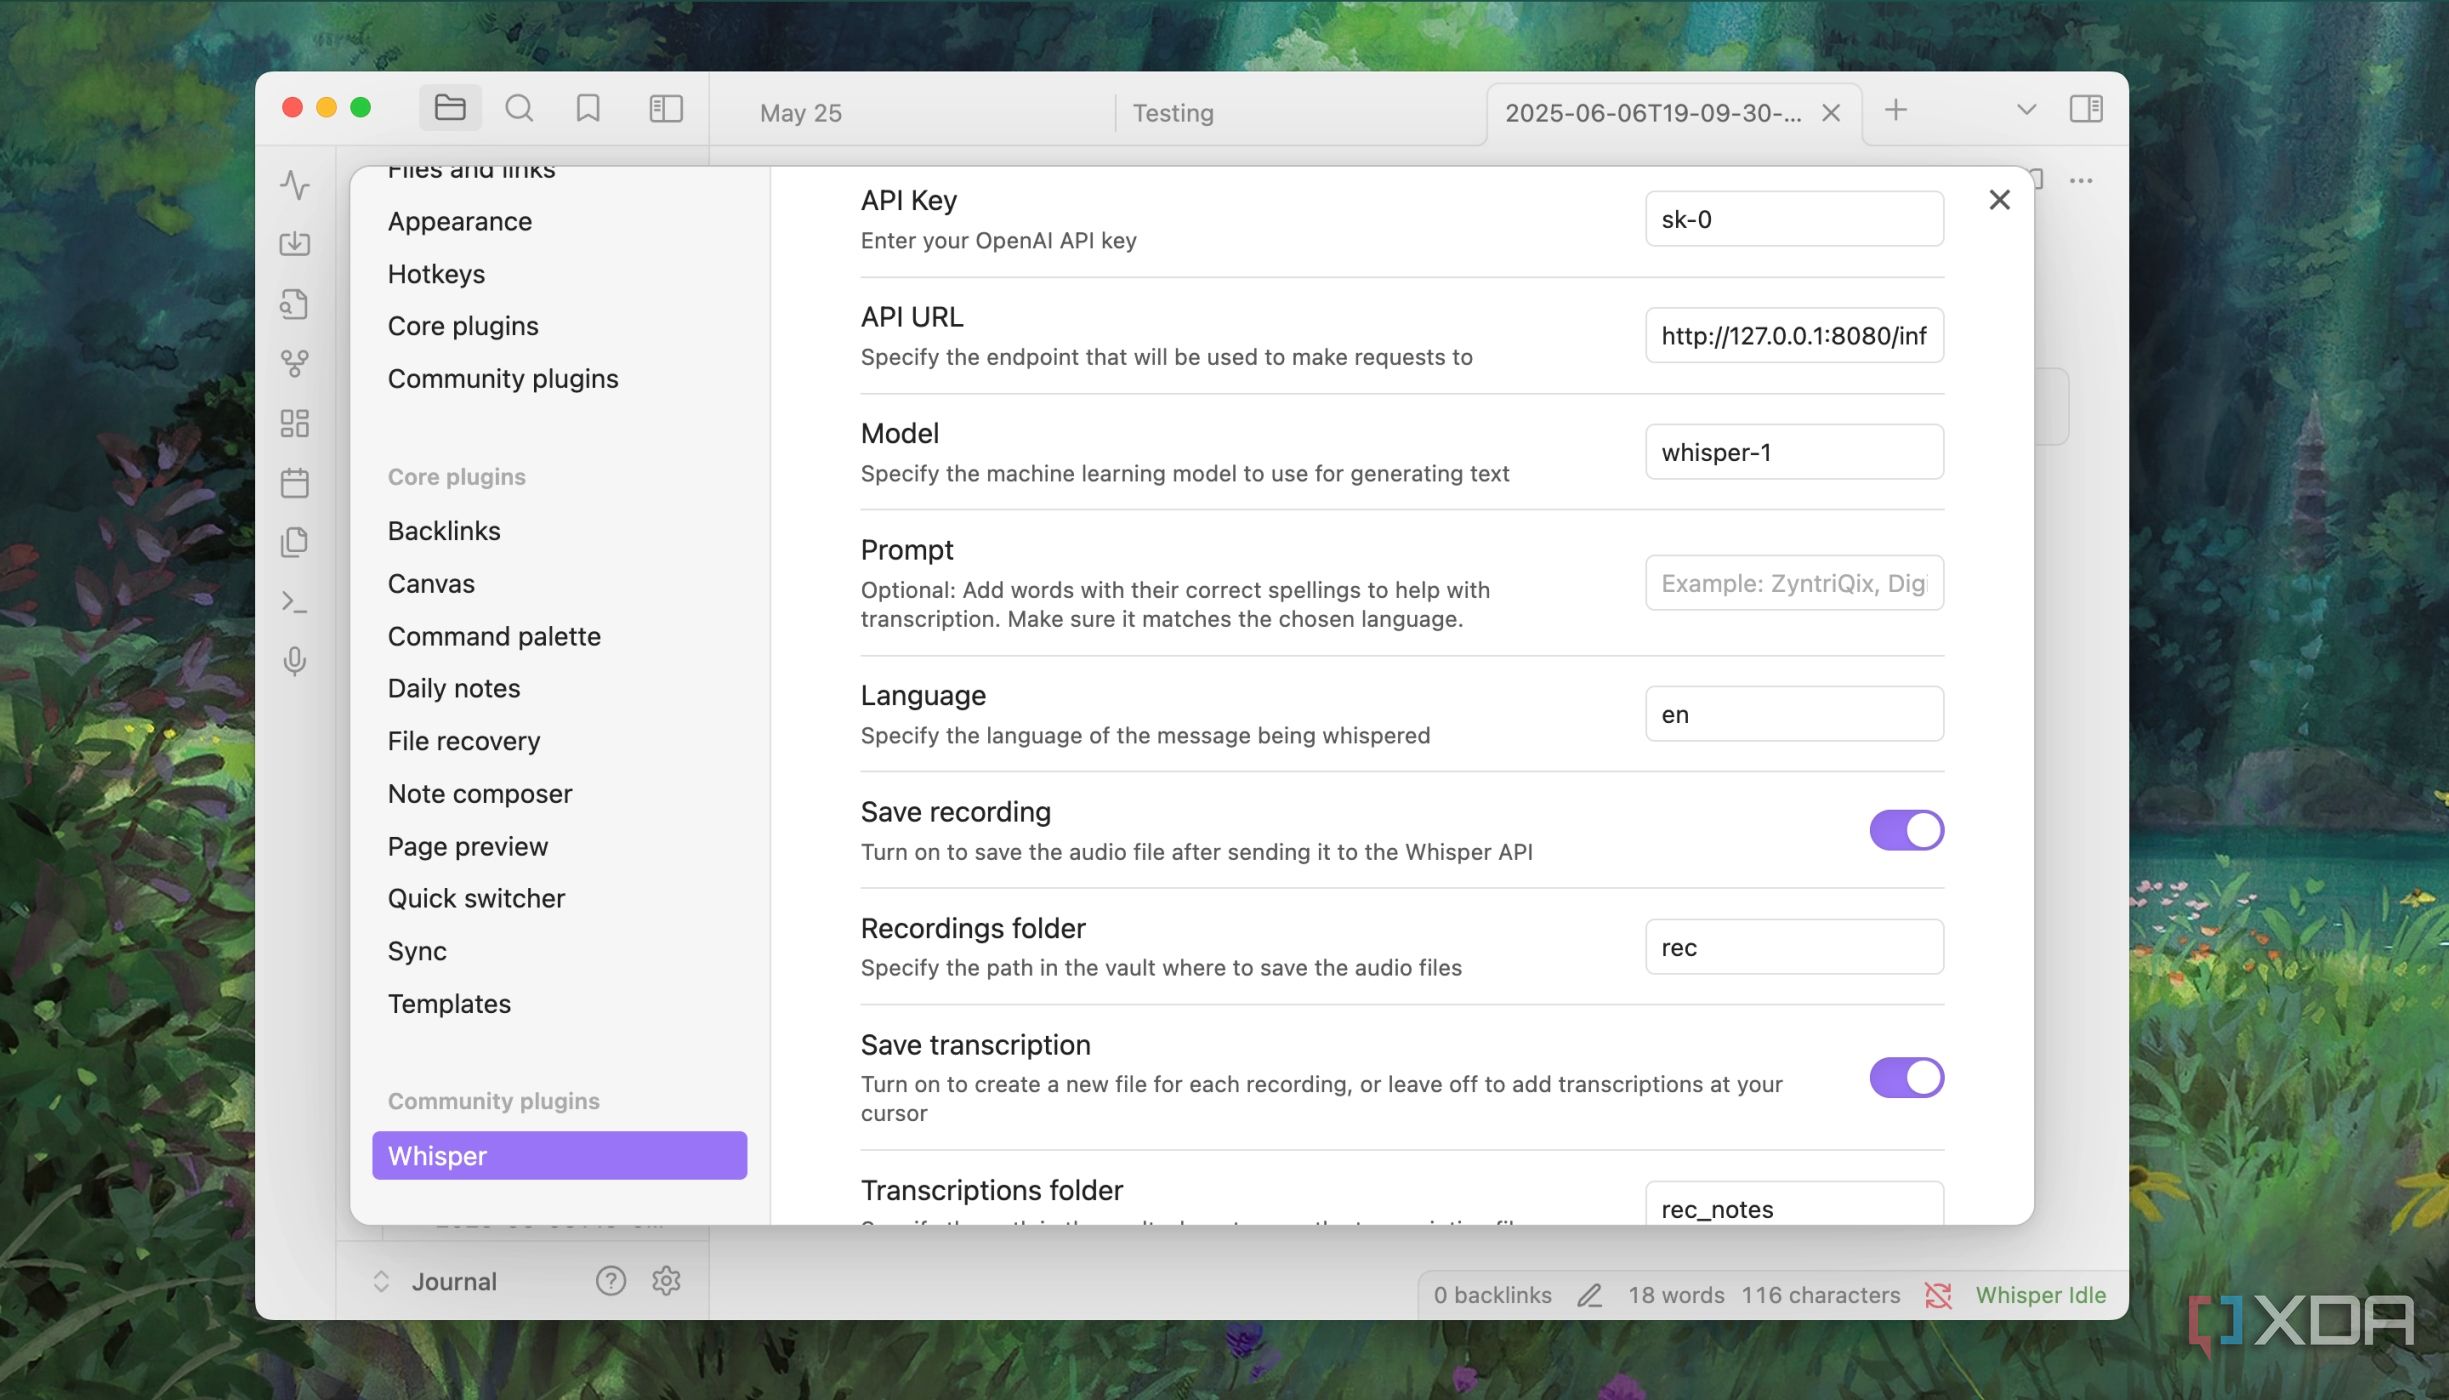
Task: Expand the tab list dropdown chevron
Action: tap(2026, 109)
